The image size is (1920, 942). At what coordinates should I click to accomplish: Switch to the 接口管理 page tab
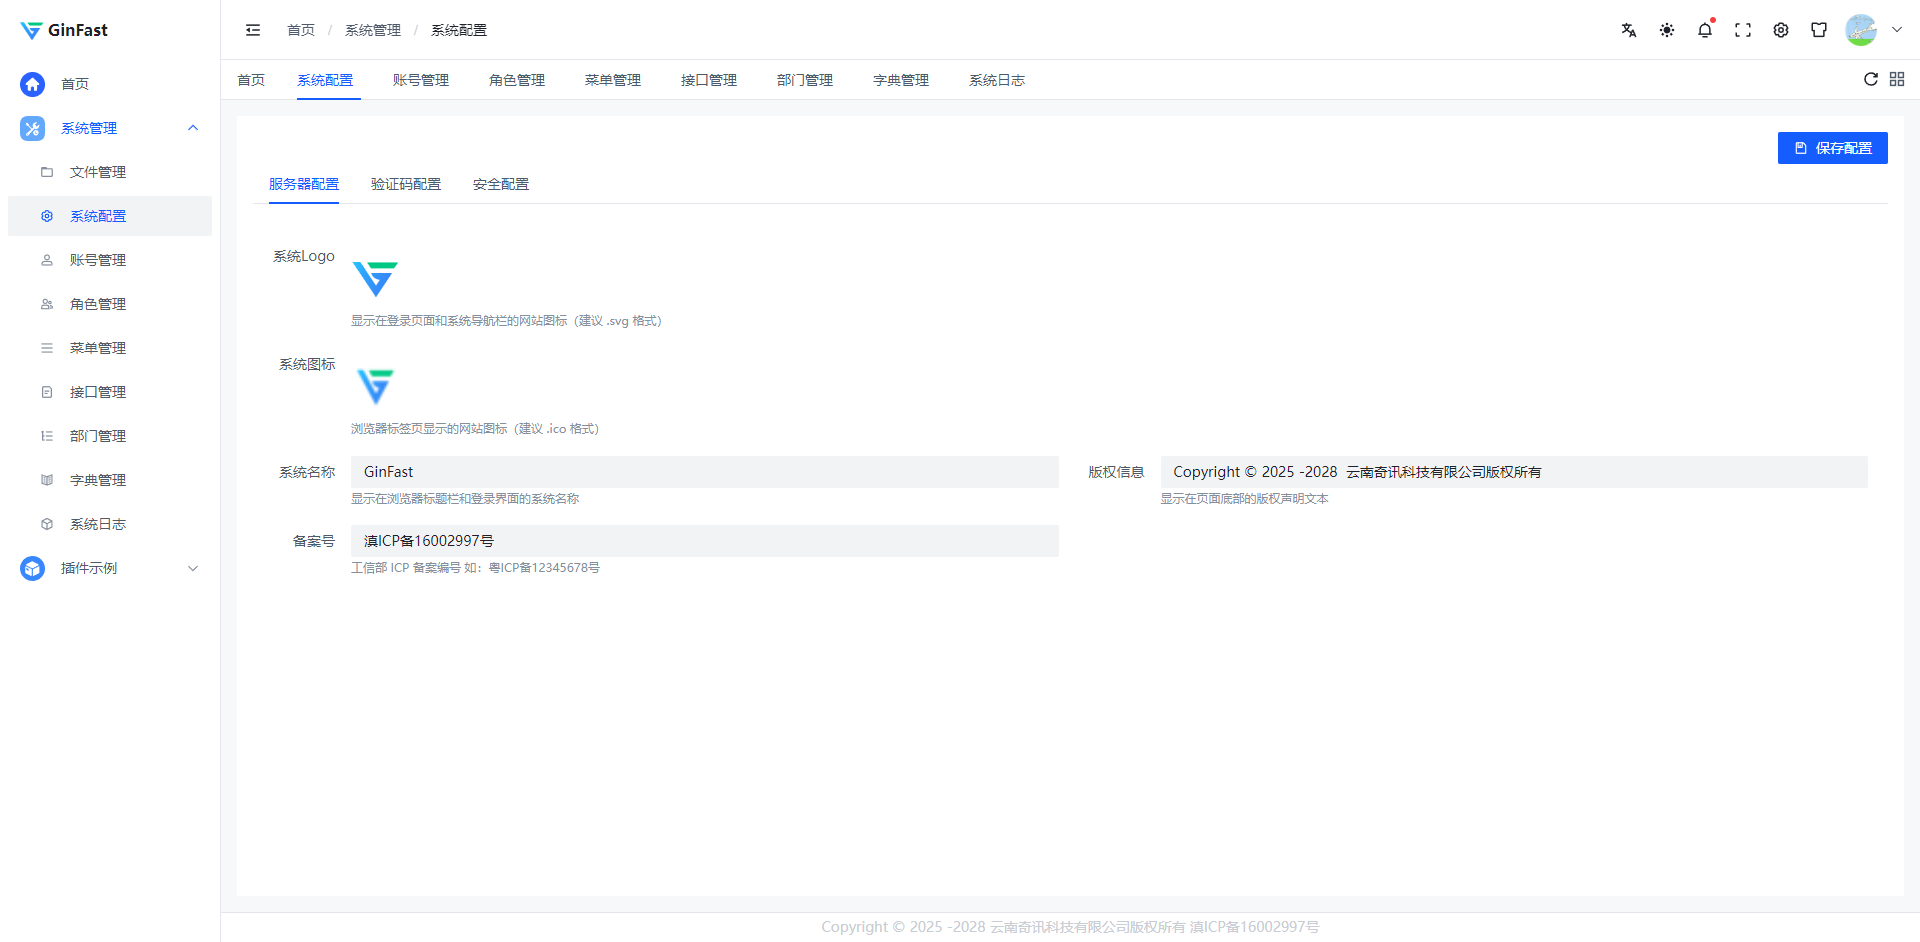709,80
